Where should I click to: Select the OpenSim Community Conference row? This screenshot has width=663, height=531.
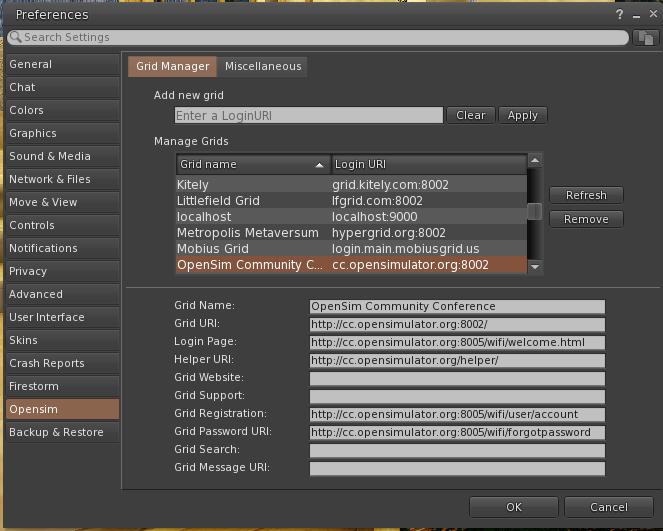[x=351, y=265]
